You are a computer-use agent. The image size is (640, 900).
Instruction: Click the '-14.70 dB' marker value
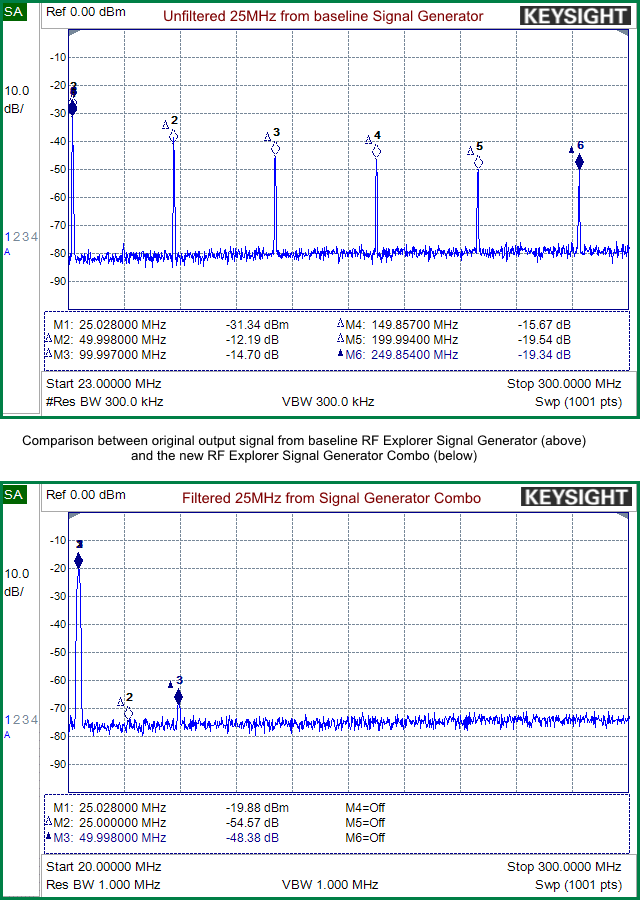point(253,355)
